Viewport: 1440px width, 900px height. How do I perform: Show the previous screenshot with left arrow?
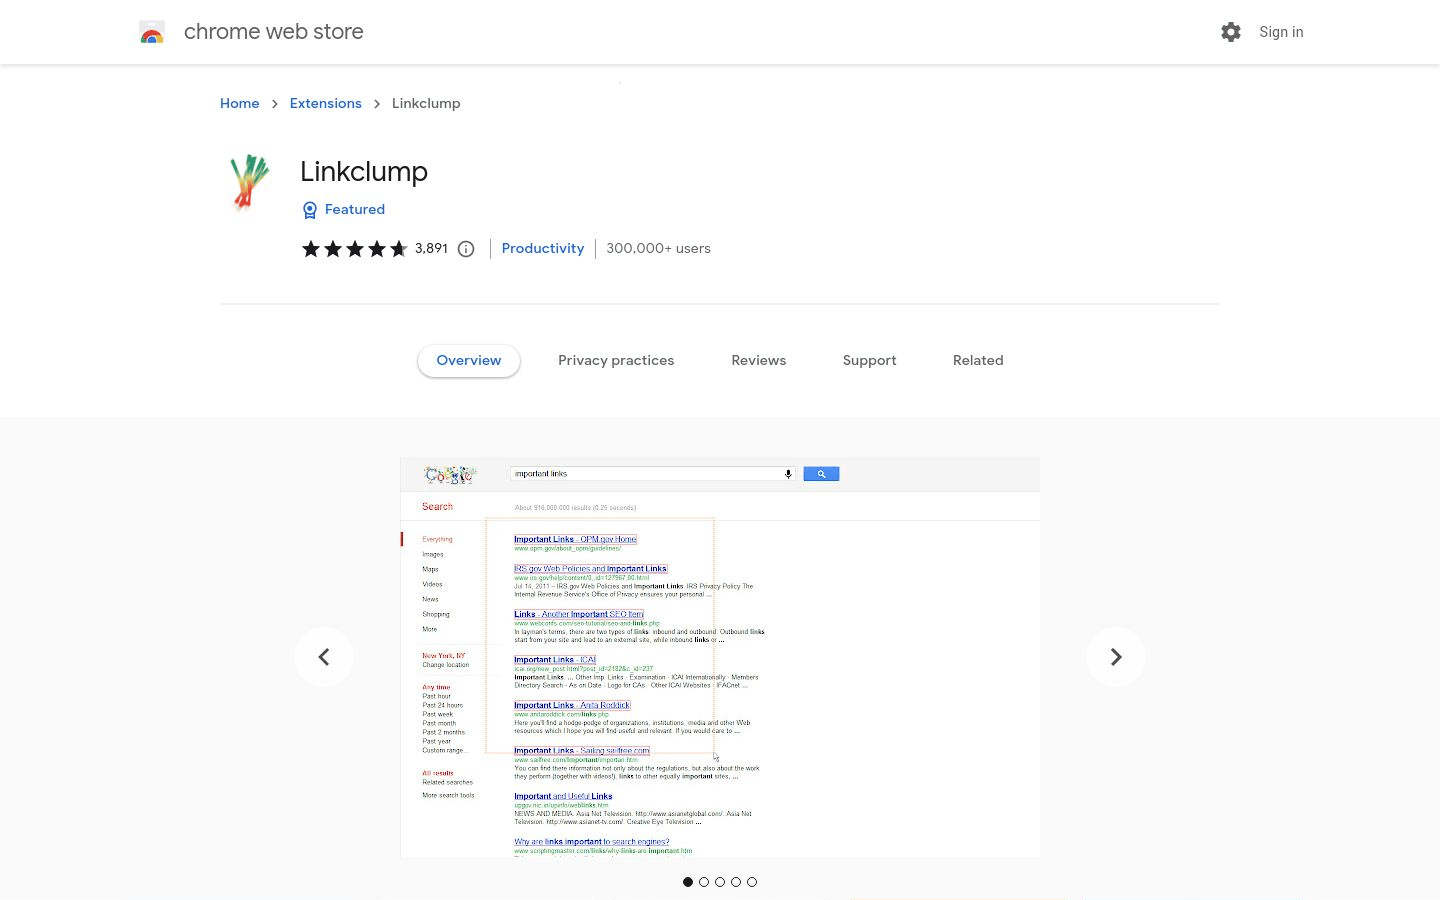pos(324,657)
